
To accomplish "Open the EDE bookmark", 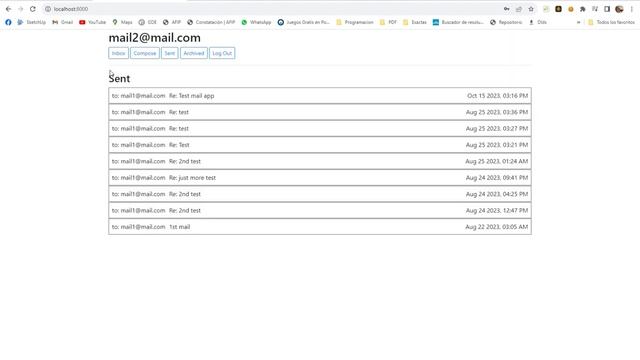I will (x=147, y=22).
